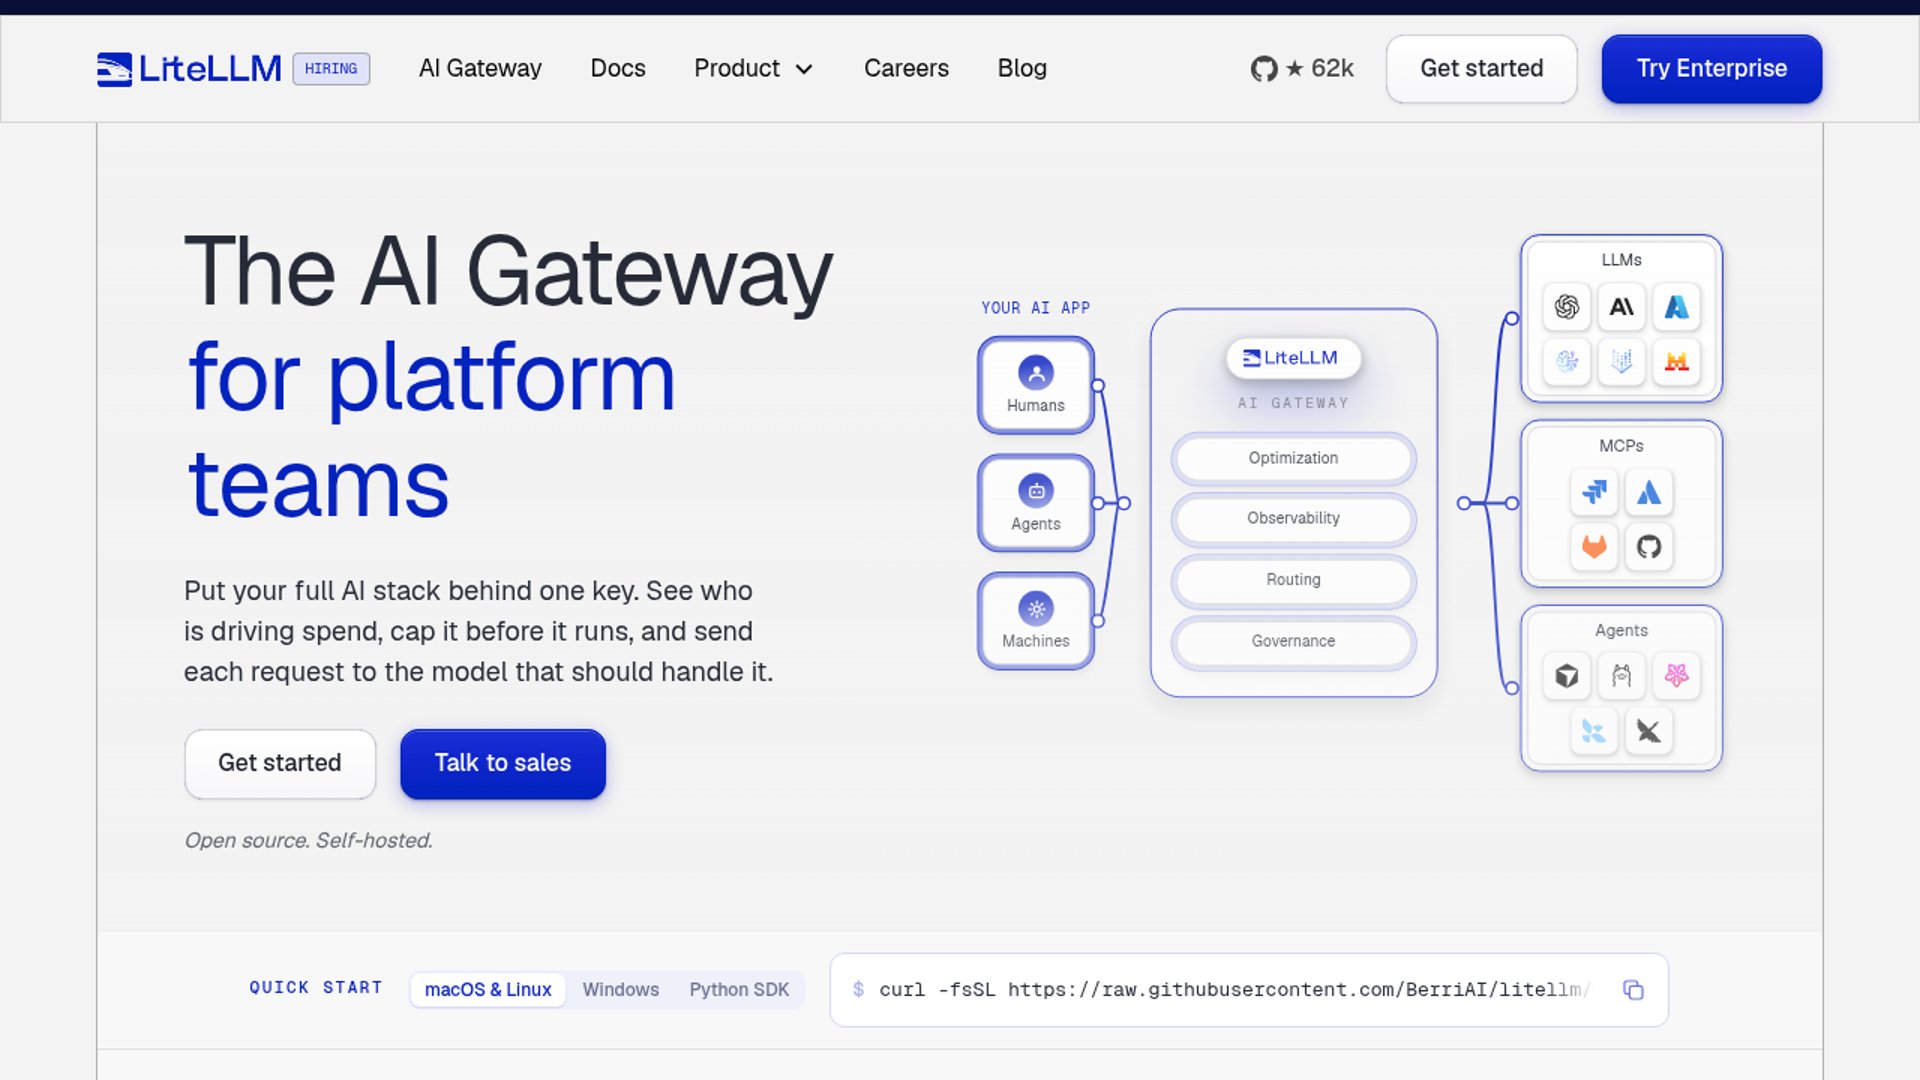Click the pink flower icon in Agents box

point(1677,676)
